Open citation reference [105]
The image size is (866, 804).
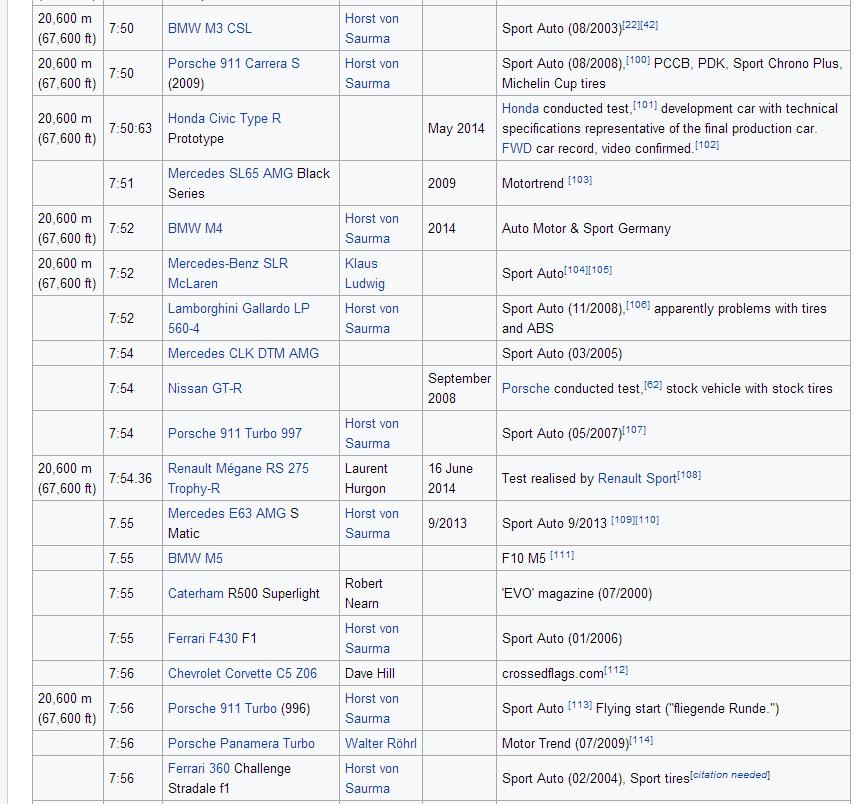pyautogui.click(x=600, y=270)
